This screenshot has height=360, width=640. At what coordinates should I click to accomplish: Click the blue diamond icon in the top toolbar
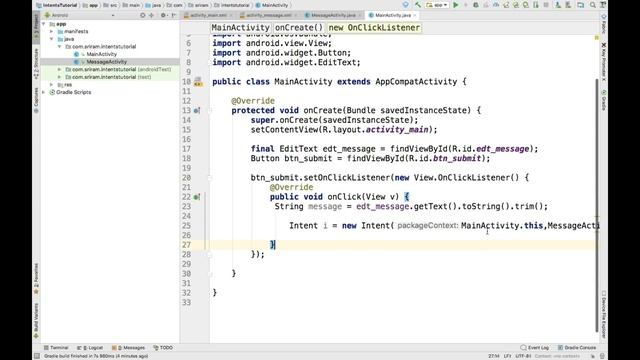[405, 5]
